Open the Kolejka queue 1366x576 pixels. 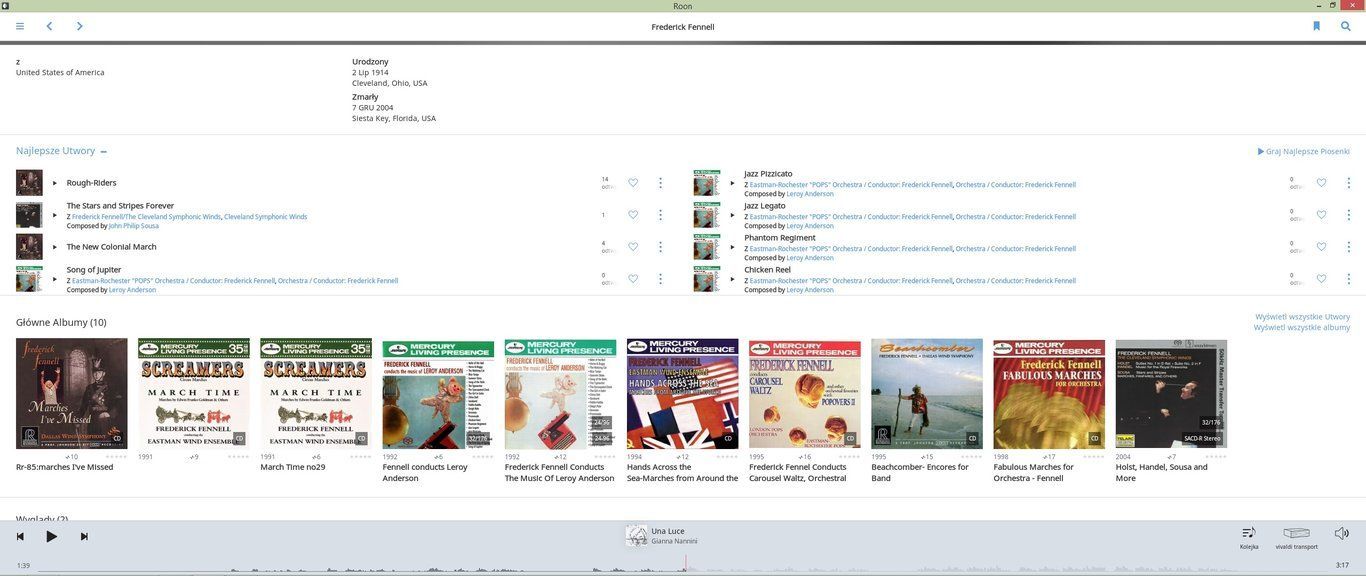click(1249, 537)
